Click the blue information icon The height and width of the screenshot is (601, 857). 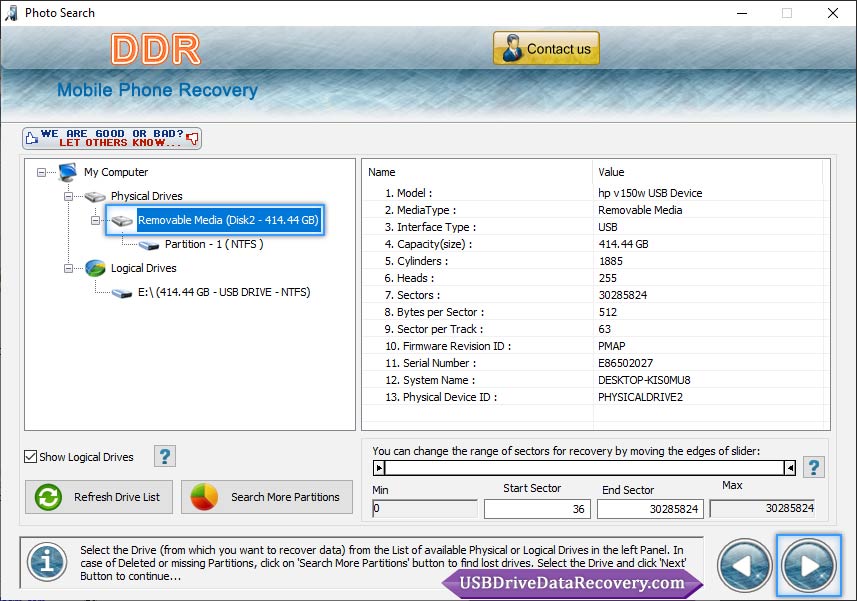click(x=47, y=562)
